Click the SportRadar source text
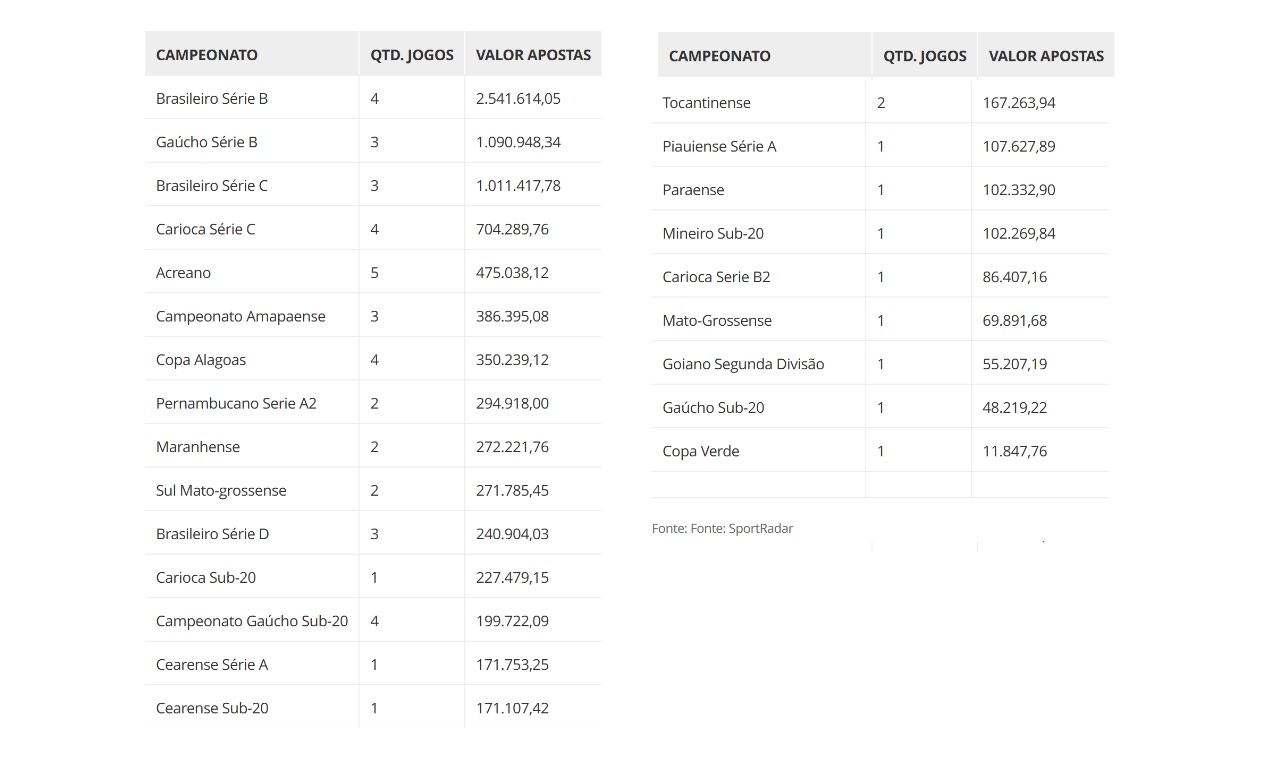Image resolution: width=1280 pixels, height=762 pixels. 760,528
